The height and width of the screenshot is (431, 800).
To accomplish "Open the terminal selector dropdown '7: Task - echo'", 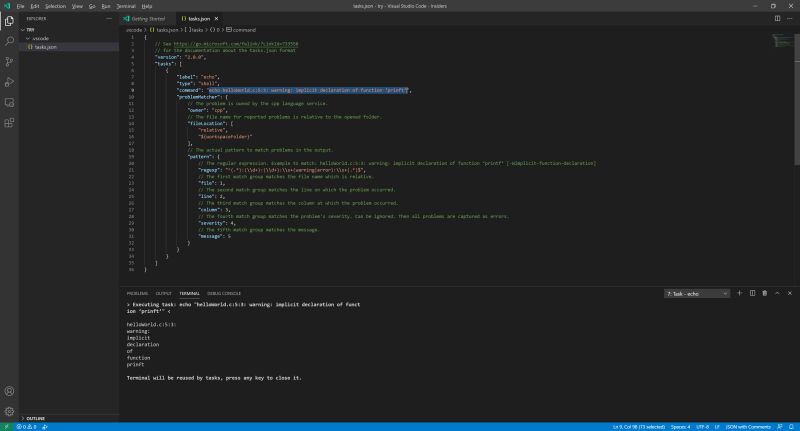I will [697, 294].
